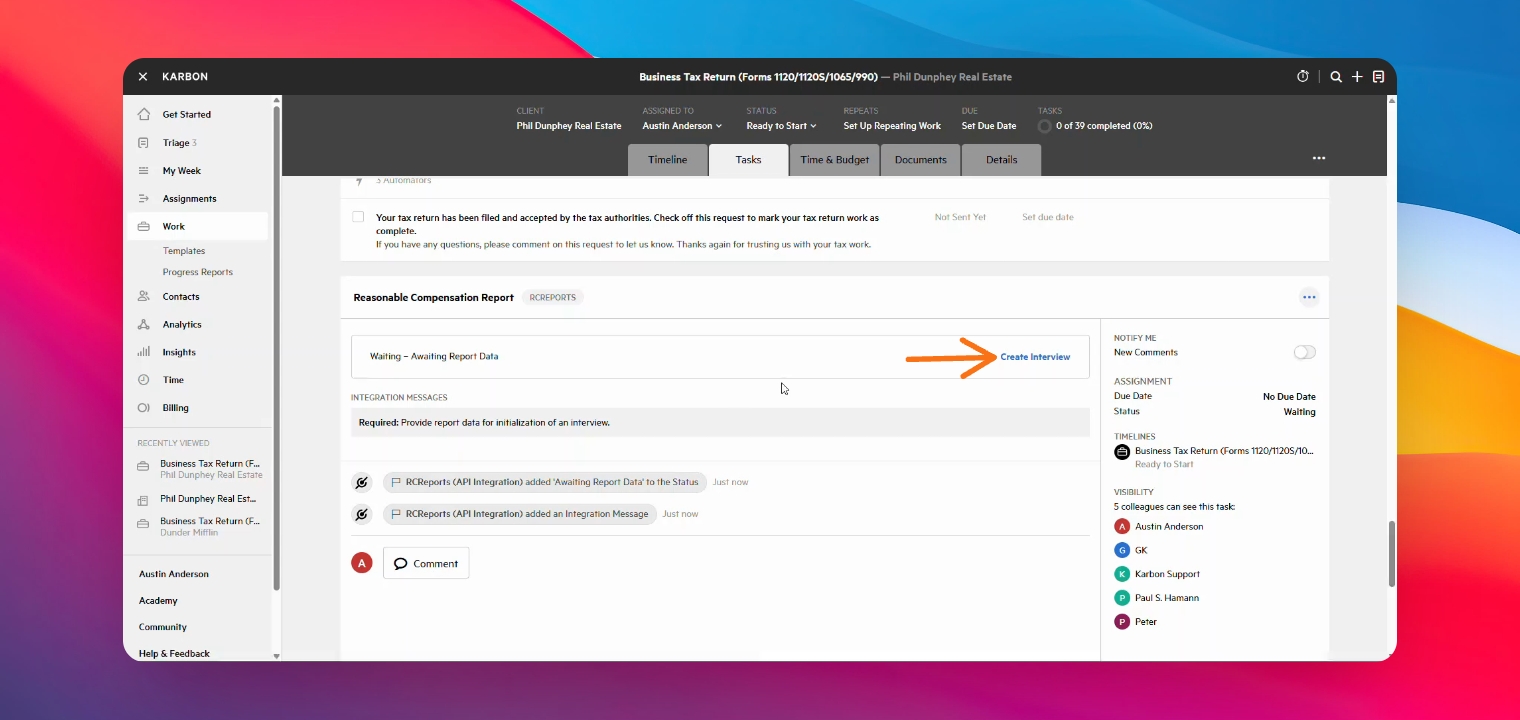This screenshot has height=720, width=1520.
Task: Click the Triage sidebar icon
Action: tap(144, 143)
